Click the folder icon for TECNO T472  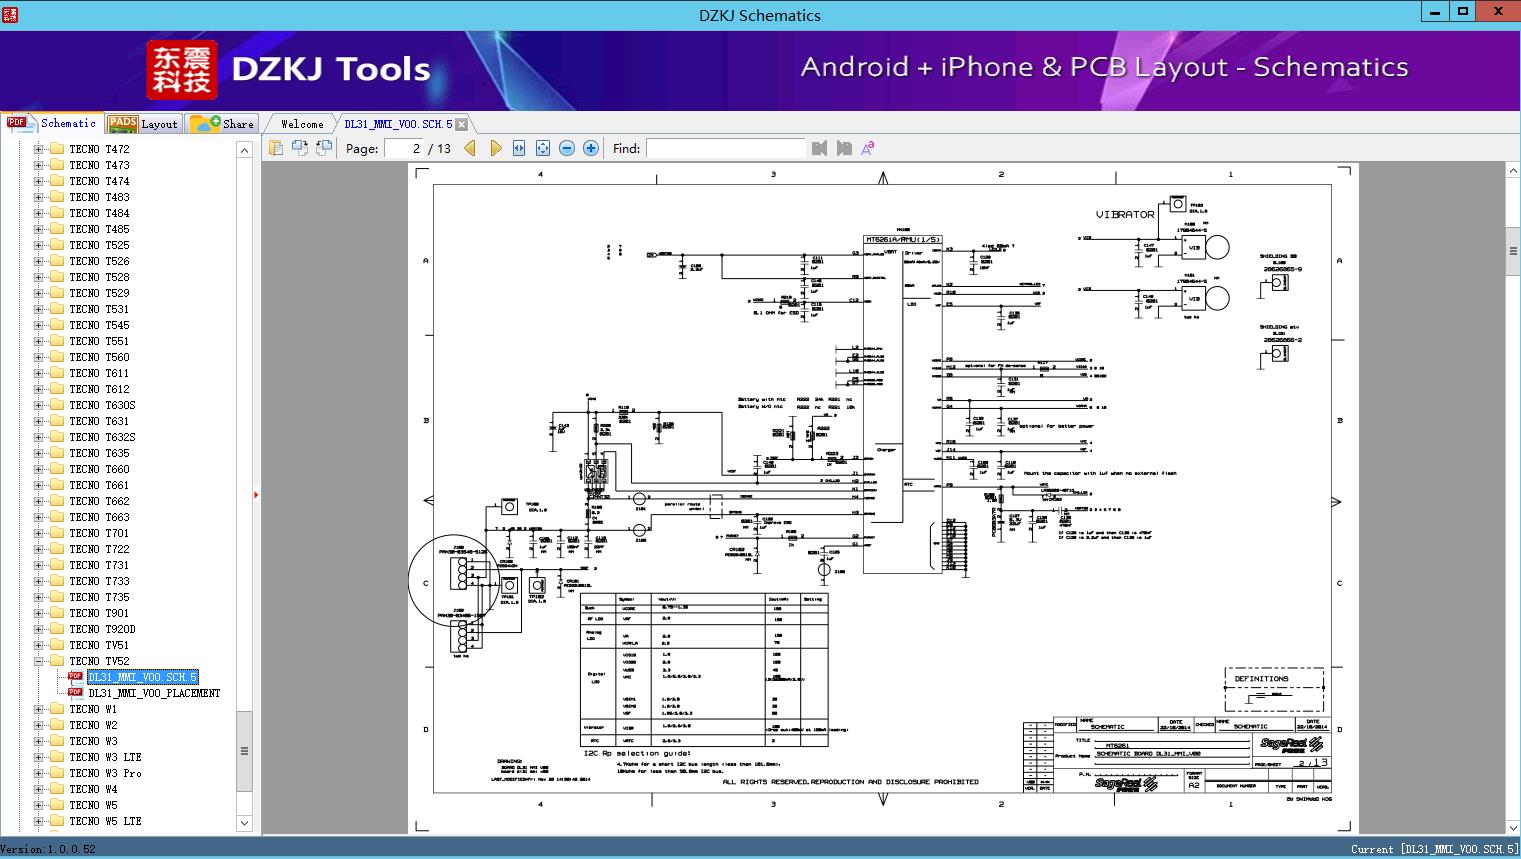57,149
